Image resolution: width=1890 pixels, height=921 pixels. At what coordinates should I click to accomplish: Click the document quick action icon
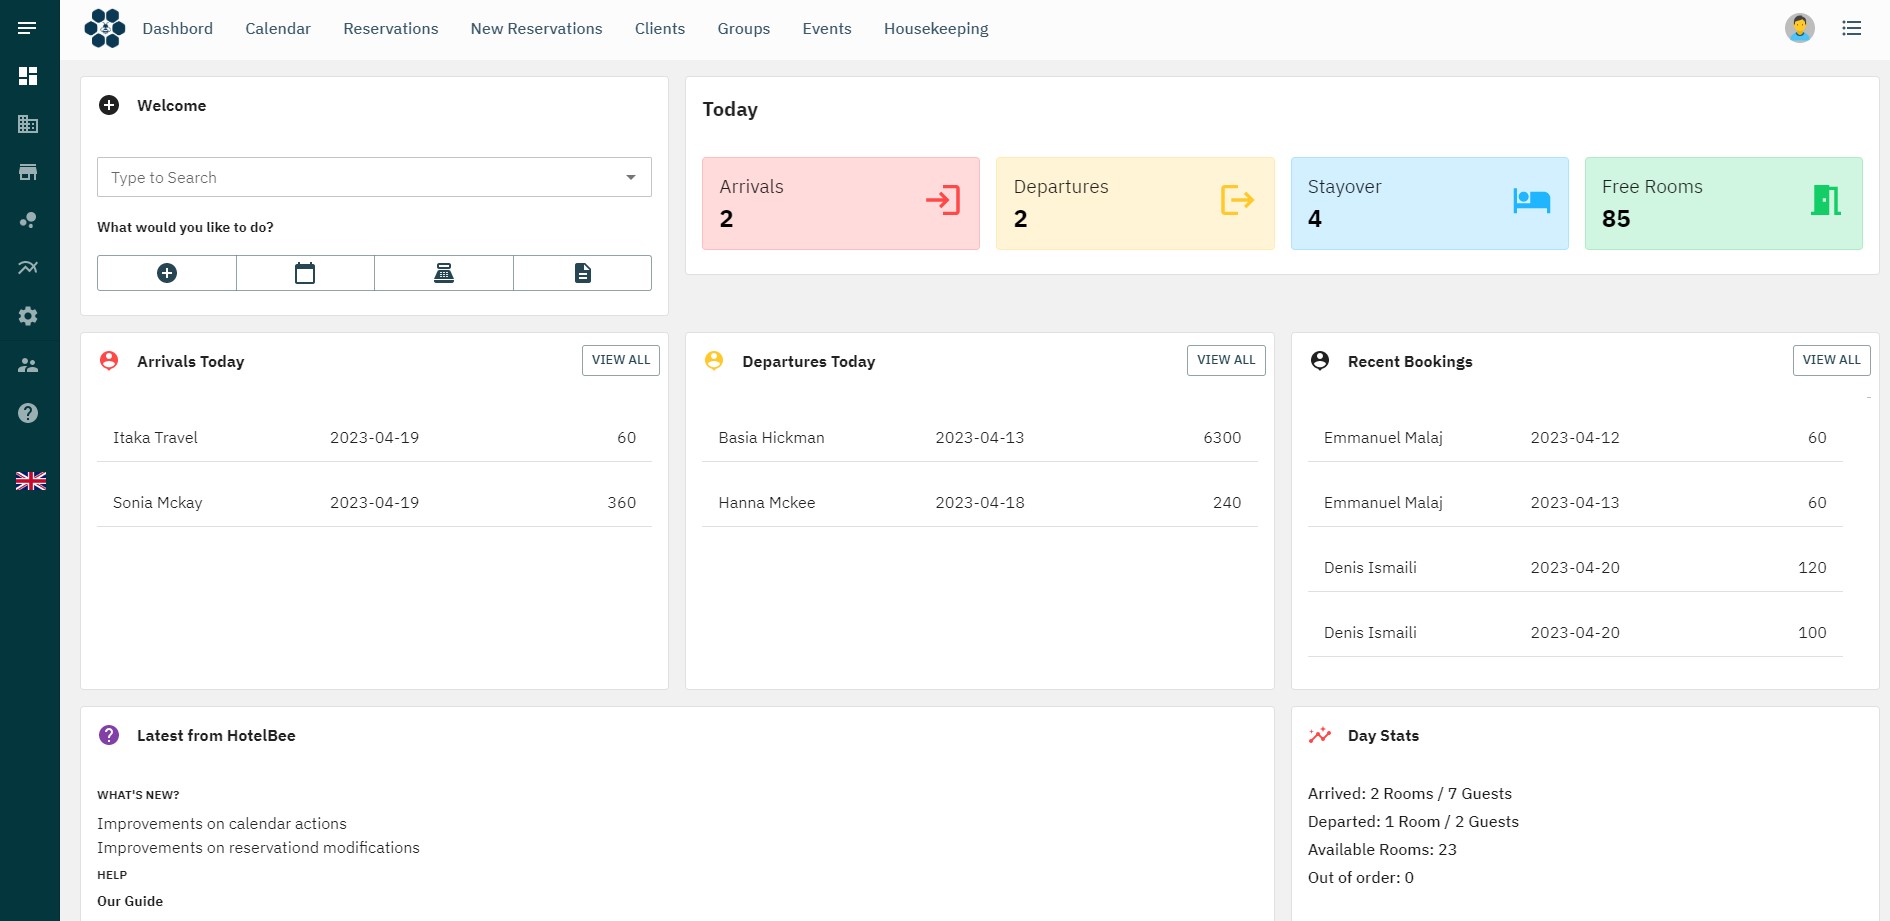click(x=582, y=273)
